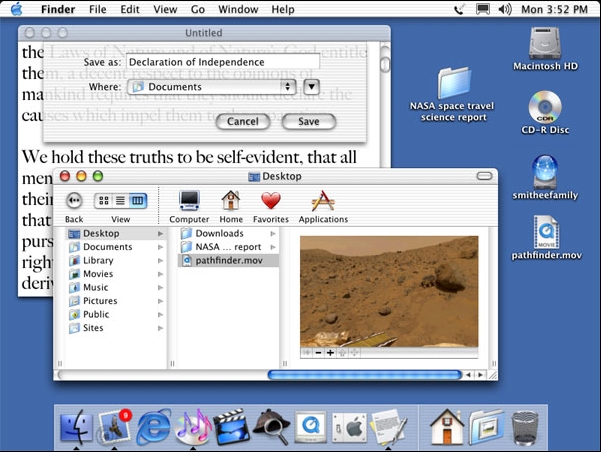This screenshot has width=602, height=453.
Task: Click Save in the save dialog
Action: (x=309, y=121)
